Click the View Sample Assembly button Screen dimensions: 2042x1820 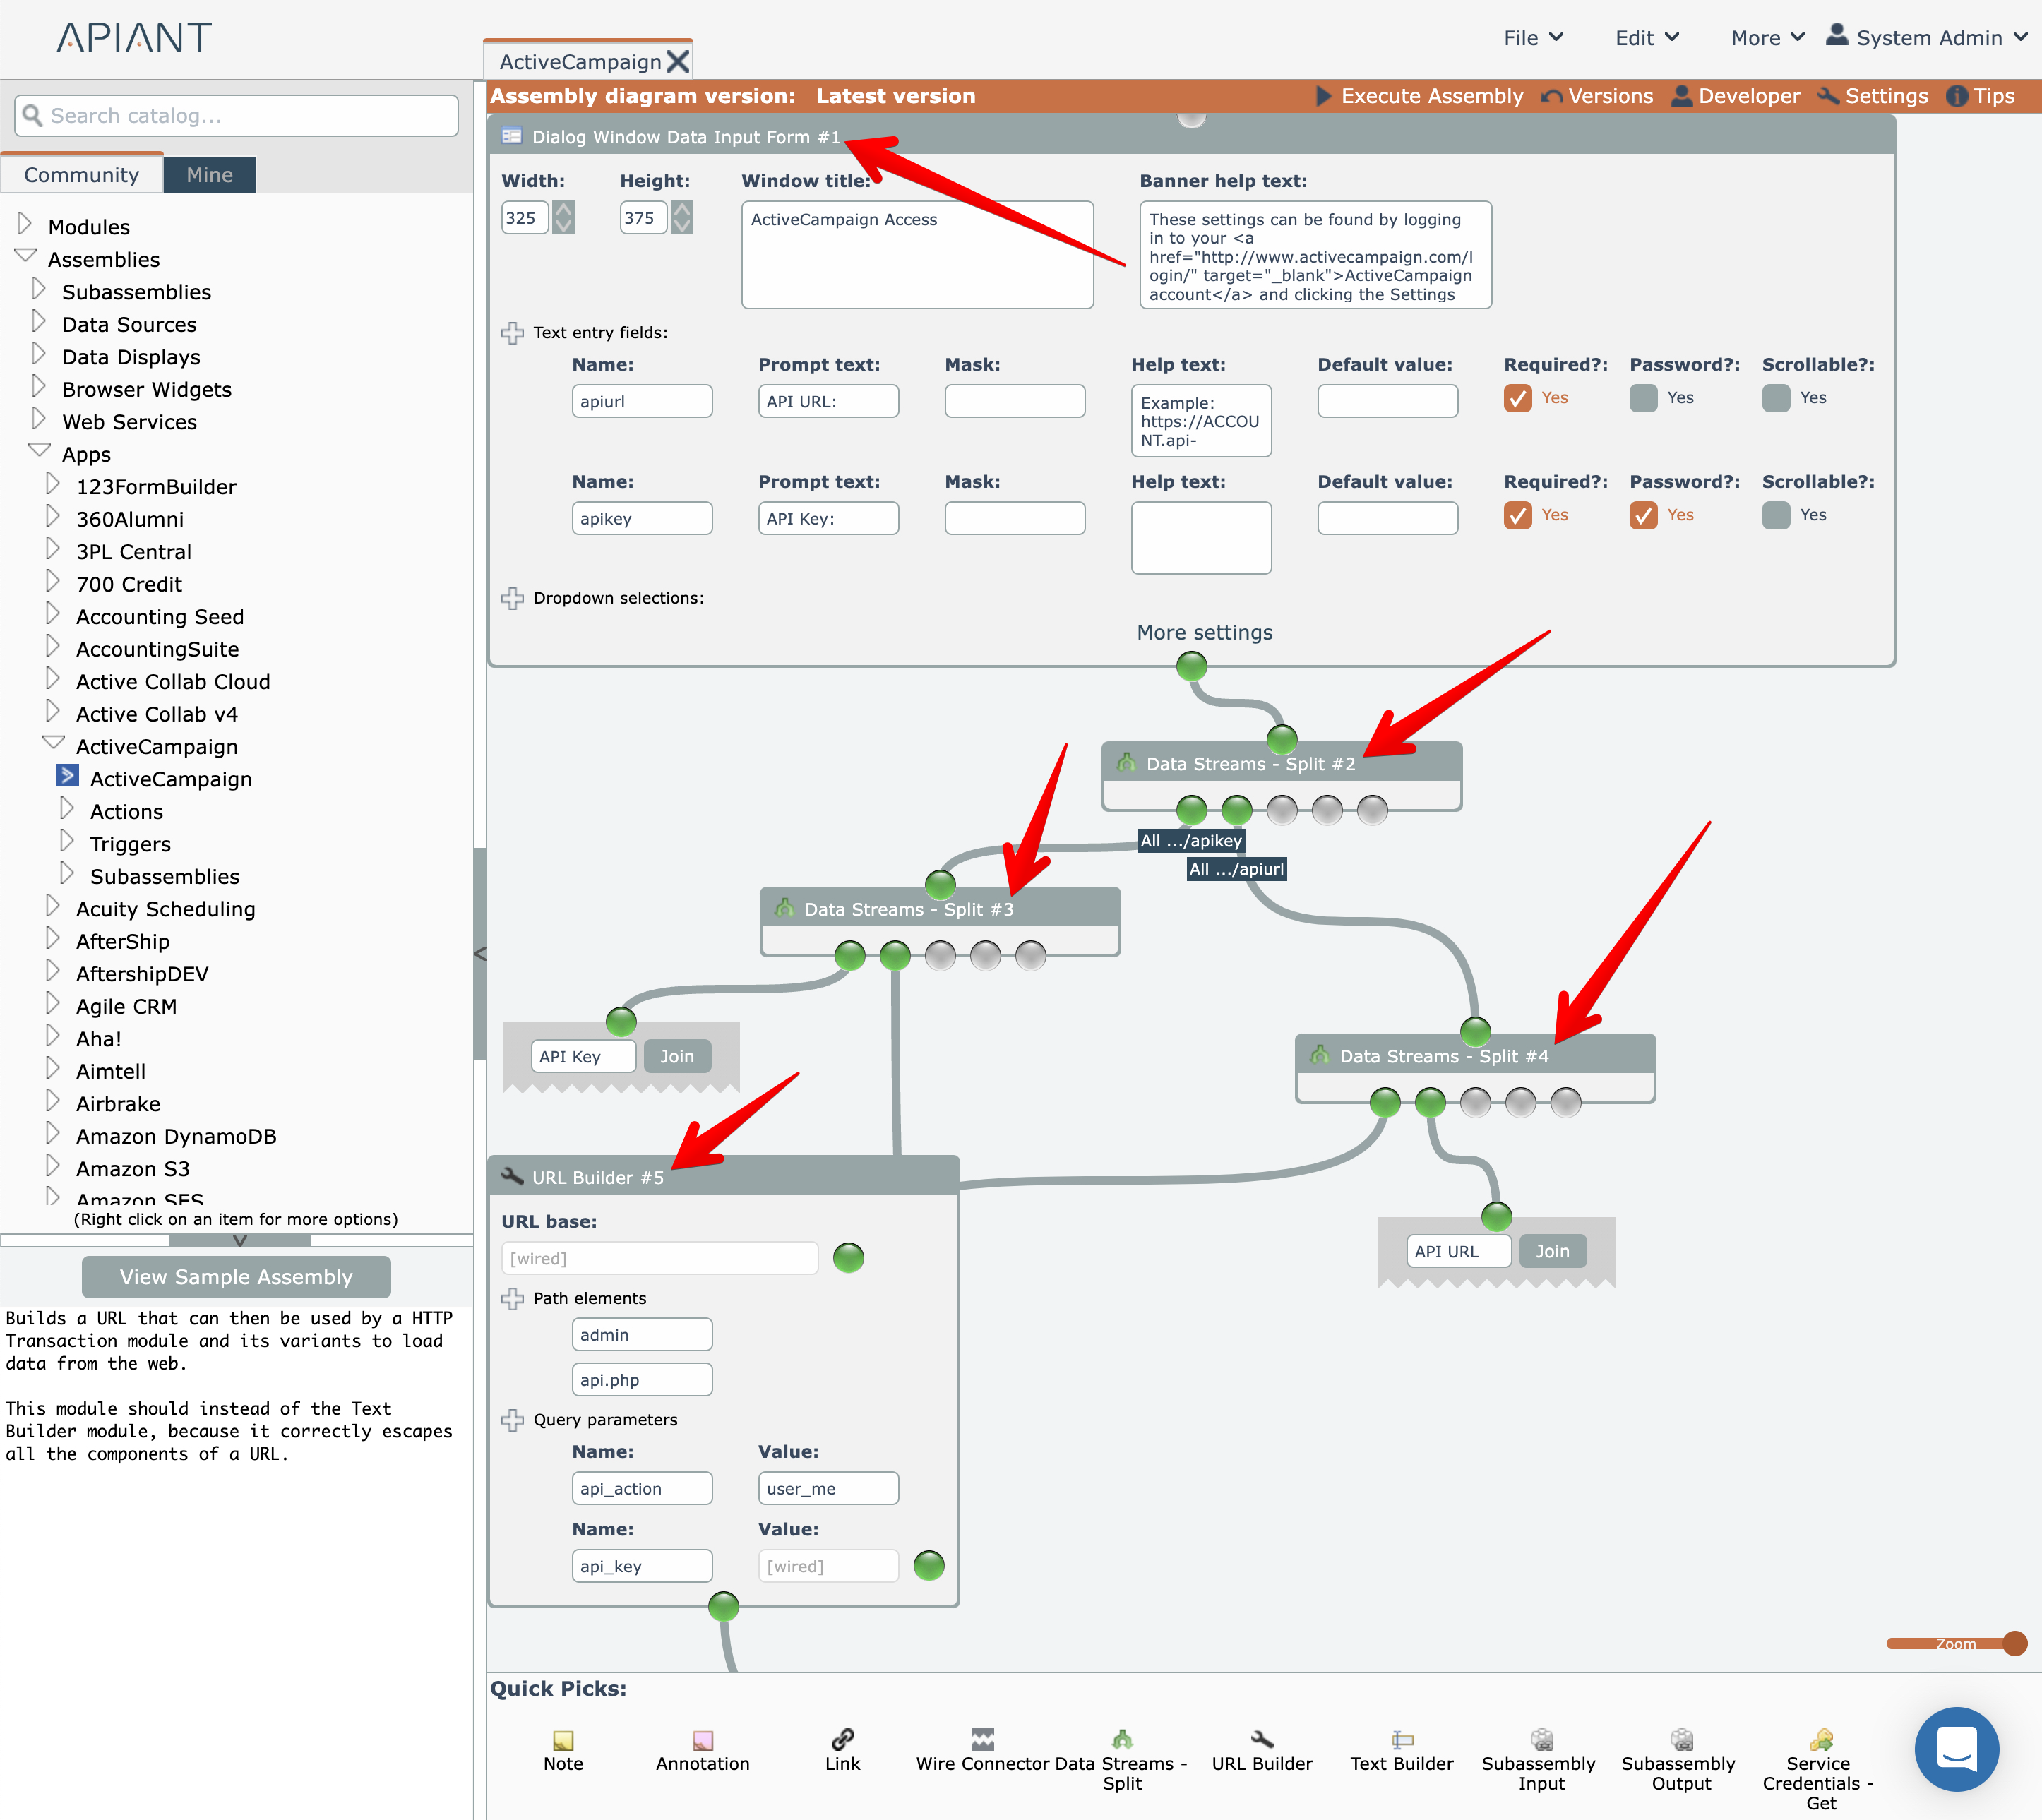pos(236,1277)
